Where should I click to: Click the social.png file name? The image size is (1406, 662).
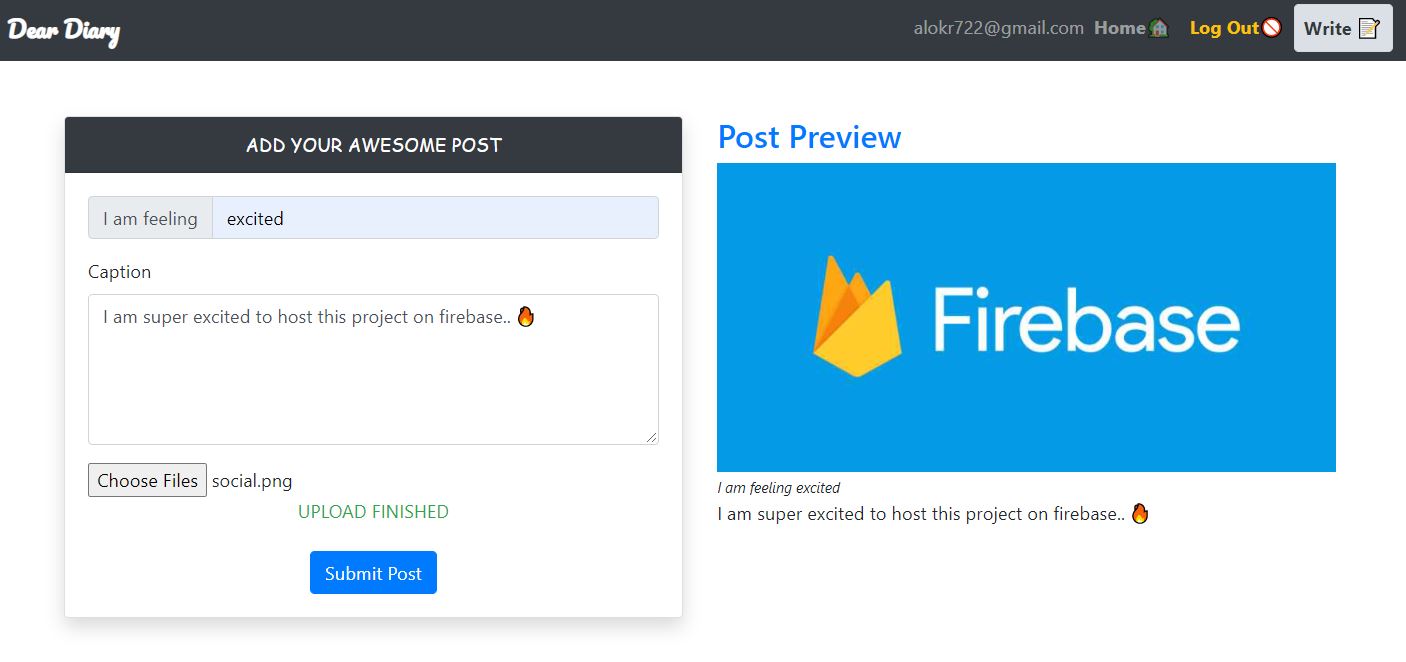pos(252,481)
